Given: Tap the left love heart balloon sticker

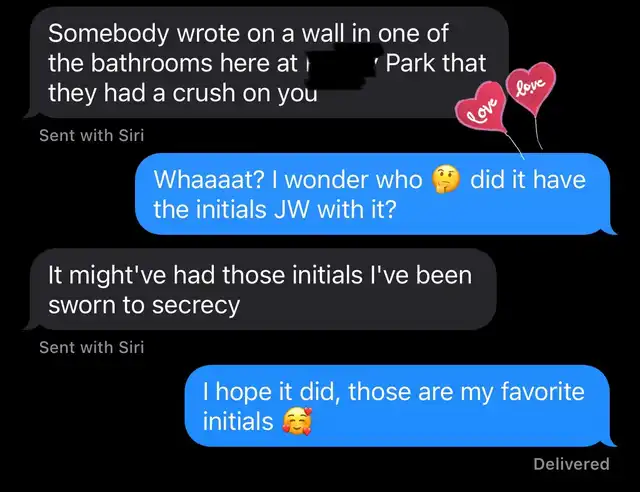Looking at the screenshot, I should (x=482, y=107).
